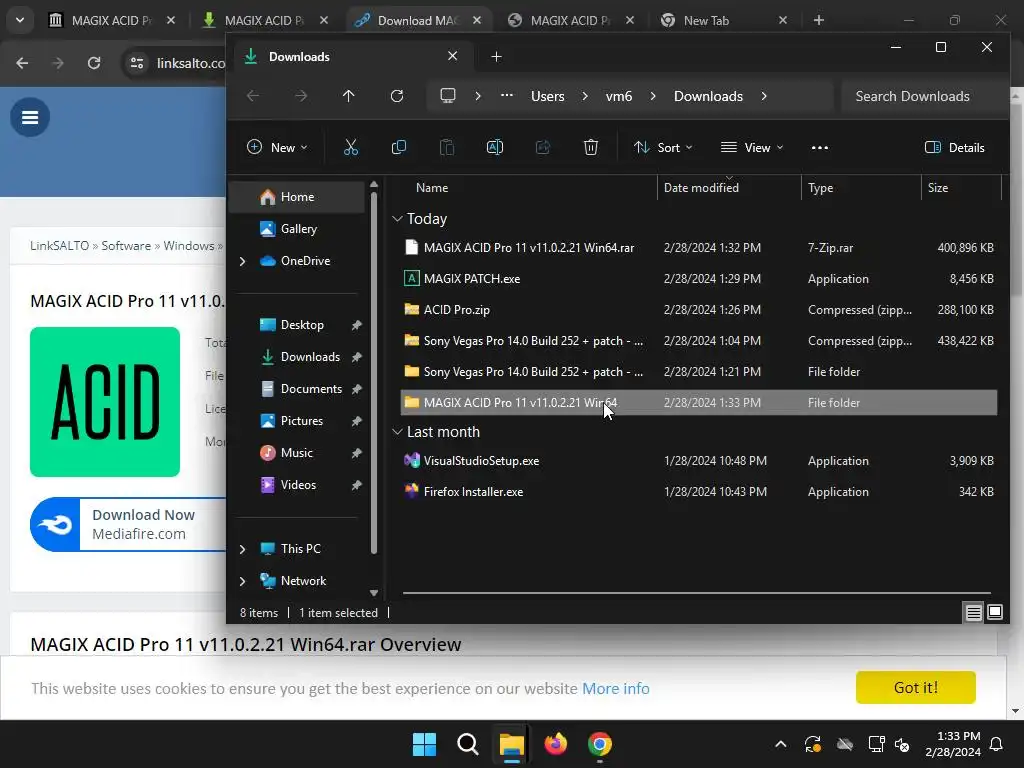The height and width of the screenshot is (768, 1024).
Task: Click File Explorer icon in taskbar
Action: (x=512, y=744)
